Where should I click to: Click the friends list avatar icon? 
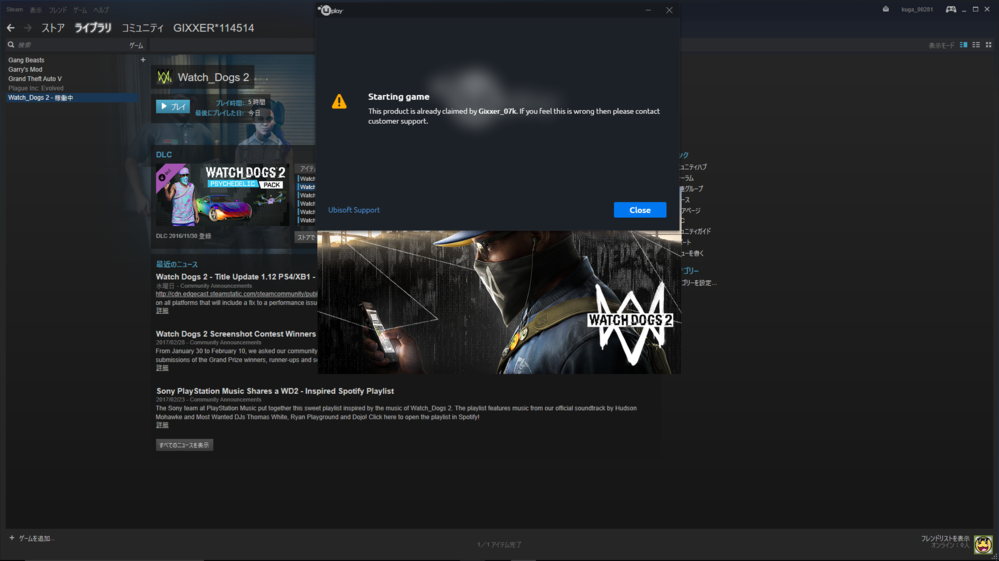coord(982,543)
